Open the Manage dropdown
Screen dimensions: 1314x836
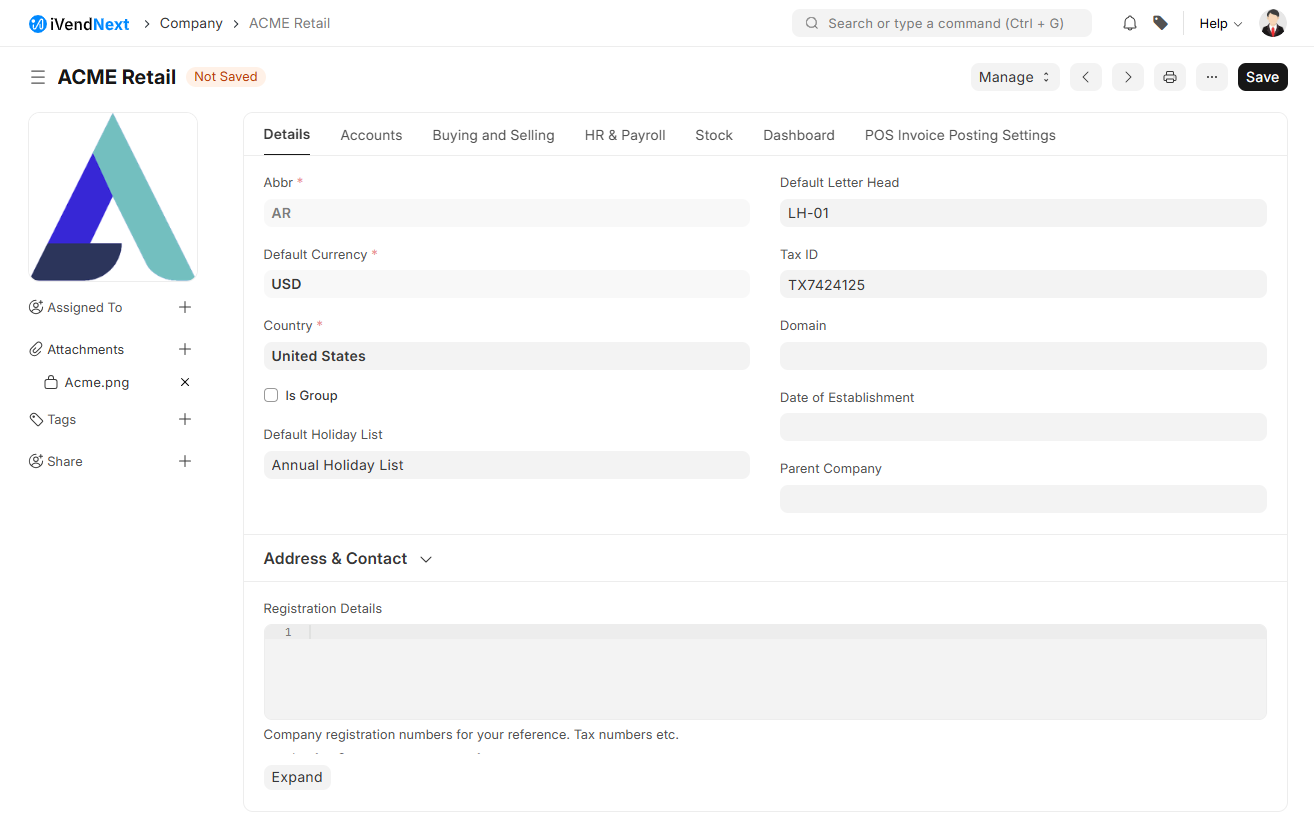pyautogui.click(x=1015, y=77)
